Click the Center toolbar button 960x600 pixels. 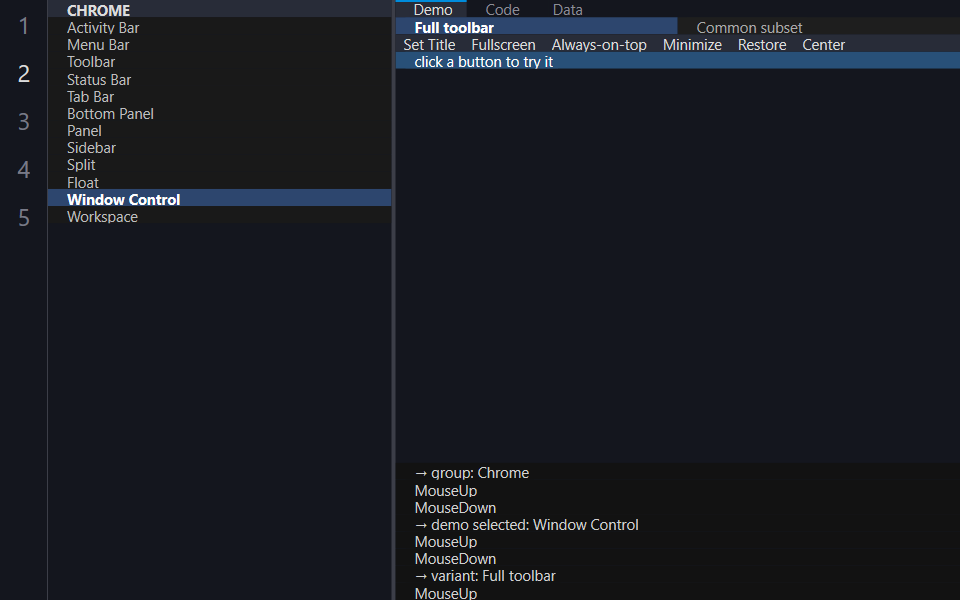click(x=823, y=45)
